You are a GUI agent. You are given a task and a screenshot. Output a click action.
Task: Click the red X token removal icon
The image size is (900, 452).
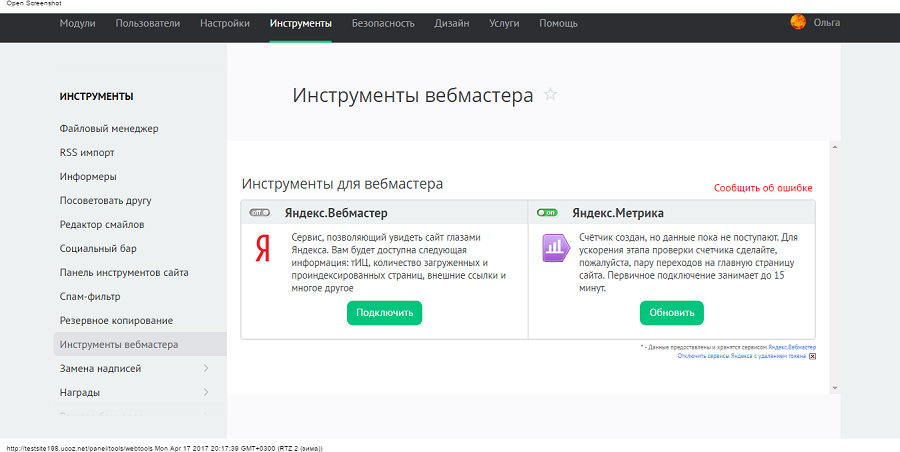(812, 356)
